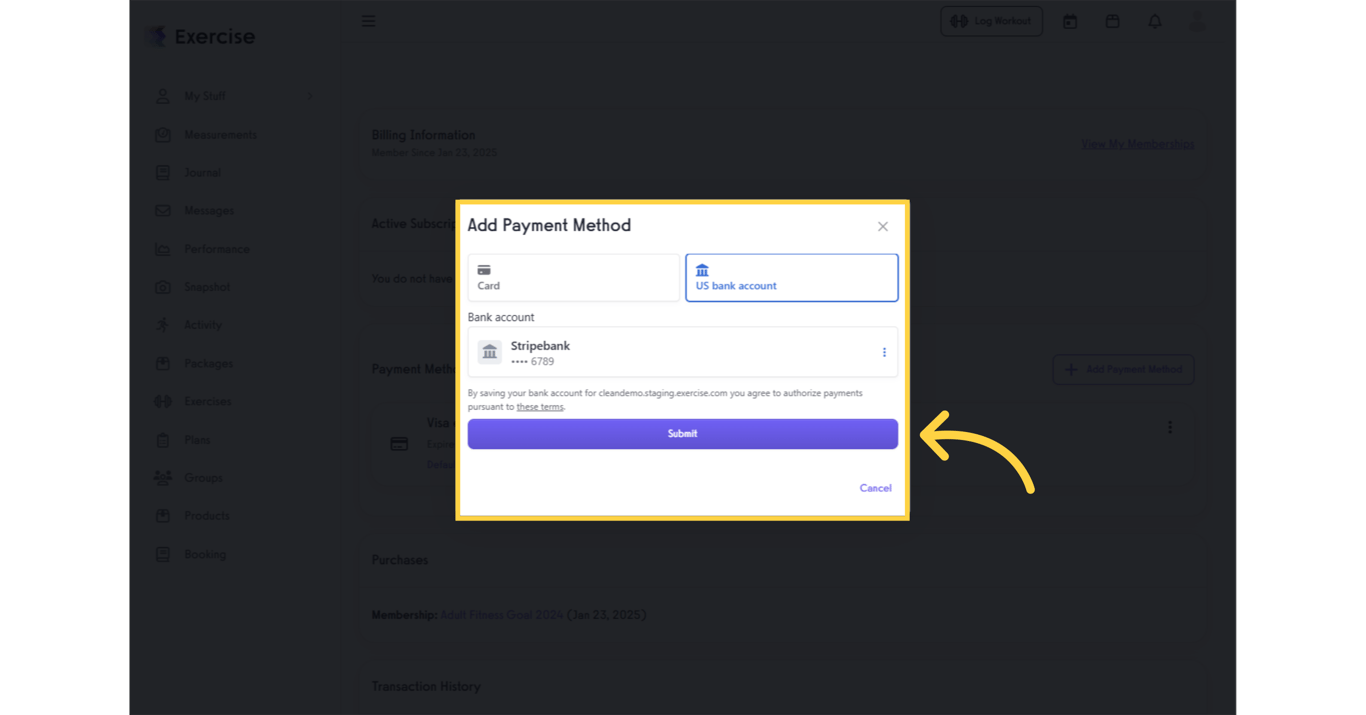The width and height of the screenshot is (1366, 715).
Task: Open Stripebank account options menu
Action: click(884, 352)
